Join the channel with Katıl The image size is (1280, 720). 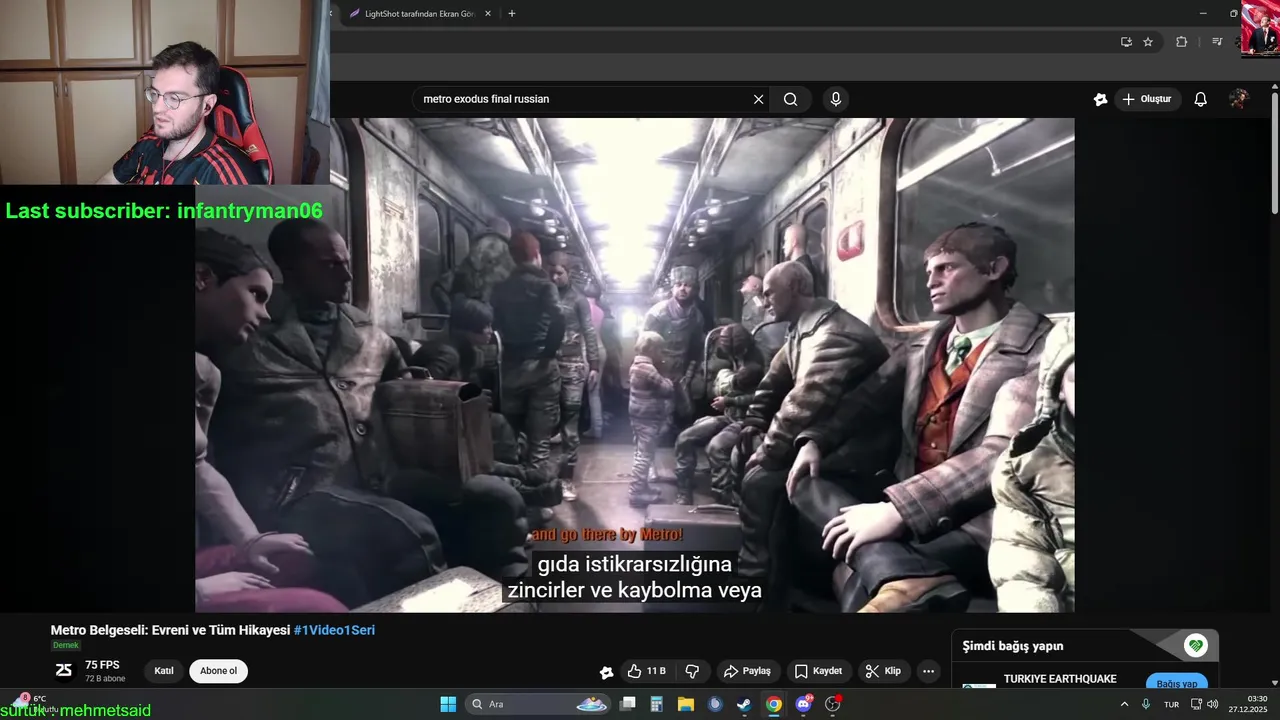coord(164,671)
